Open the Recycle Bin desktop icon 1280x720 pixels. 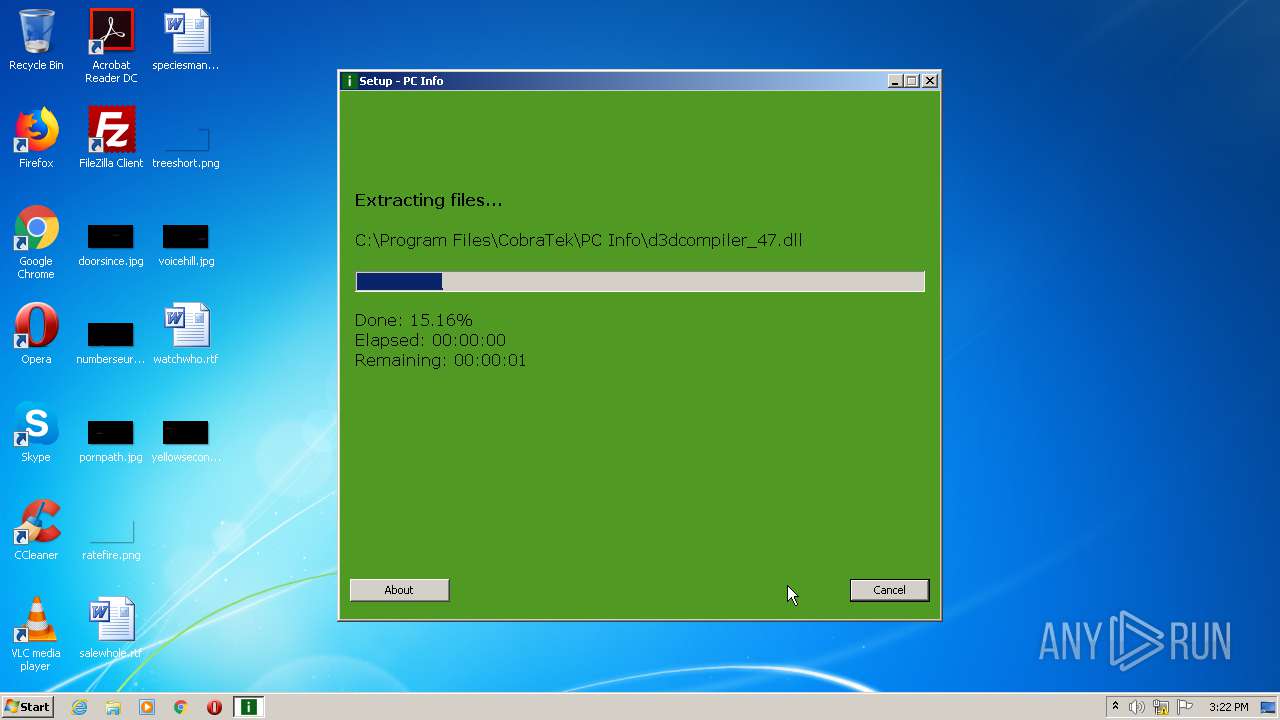pyautogui.click(x=36, y=40)
